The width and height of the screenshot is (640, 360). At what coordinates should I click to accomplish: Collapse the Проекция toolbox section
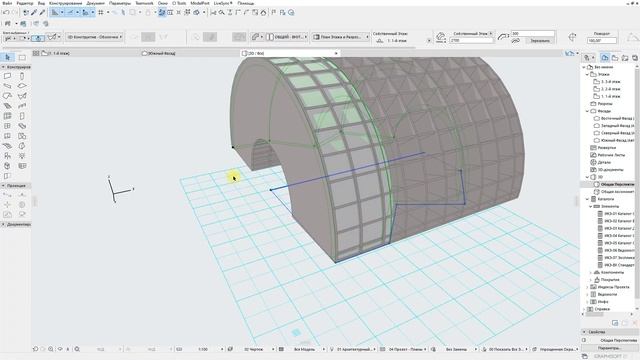coord(3,186)
